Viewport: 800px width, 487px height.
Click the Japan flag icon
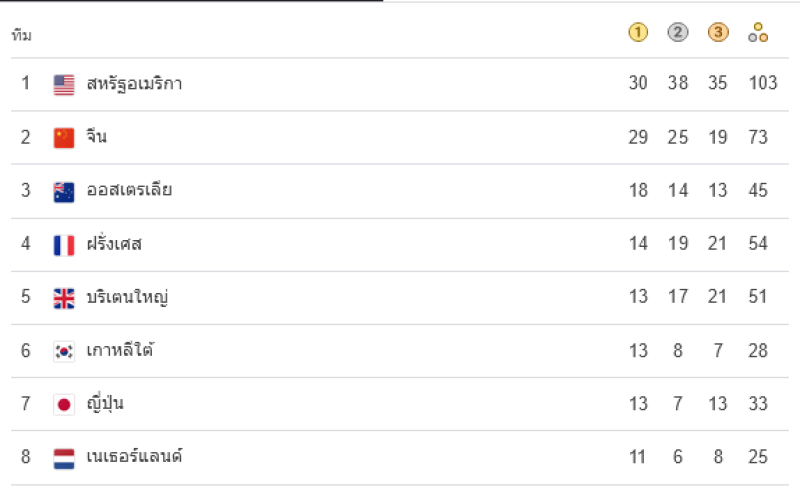coord(64,404)
